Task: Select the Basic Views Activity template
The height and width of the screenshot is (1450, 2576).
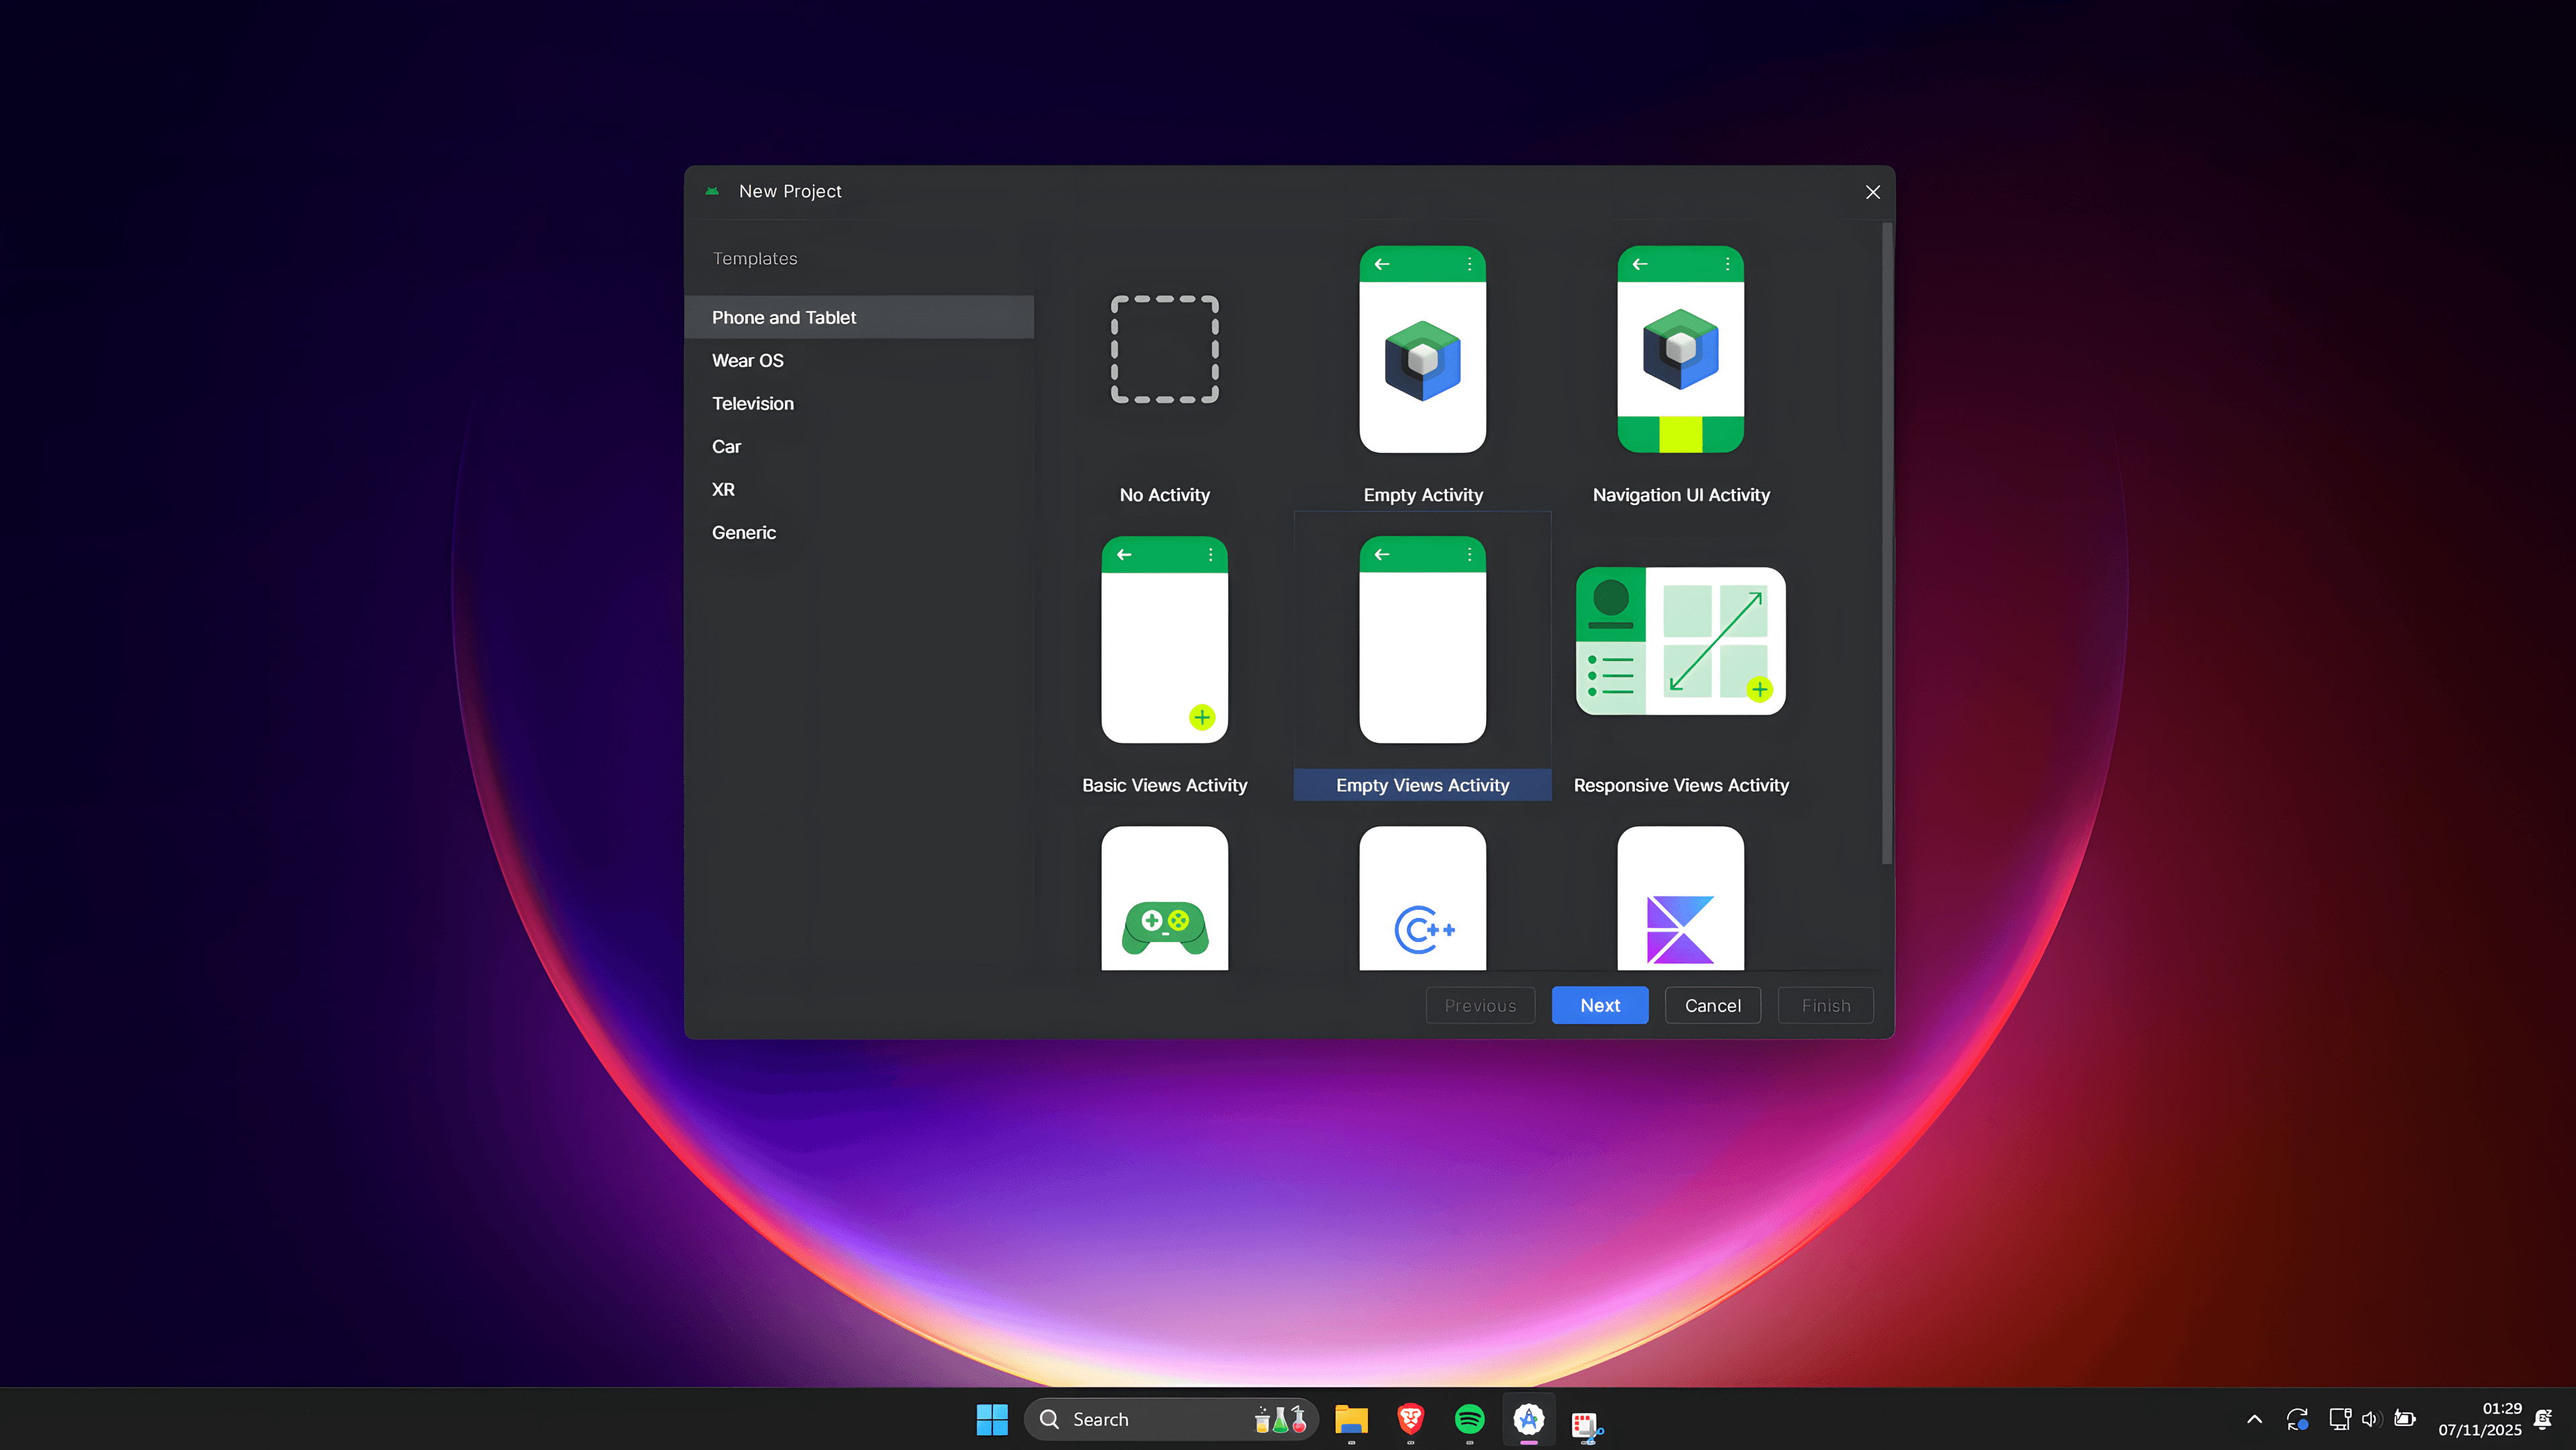Action: [x=1164, y=660]
